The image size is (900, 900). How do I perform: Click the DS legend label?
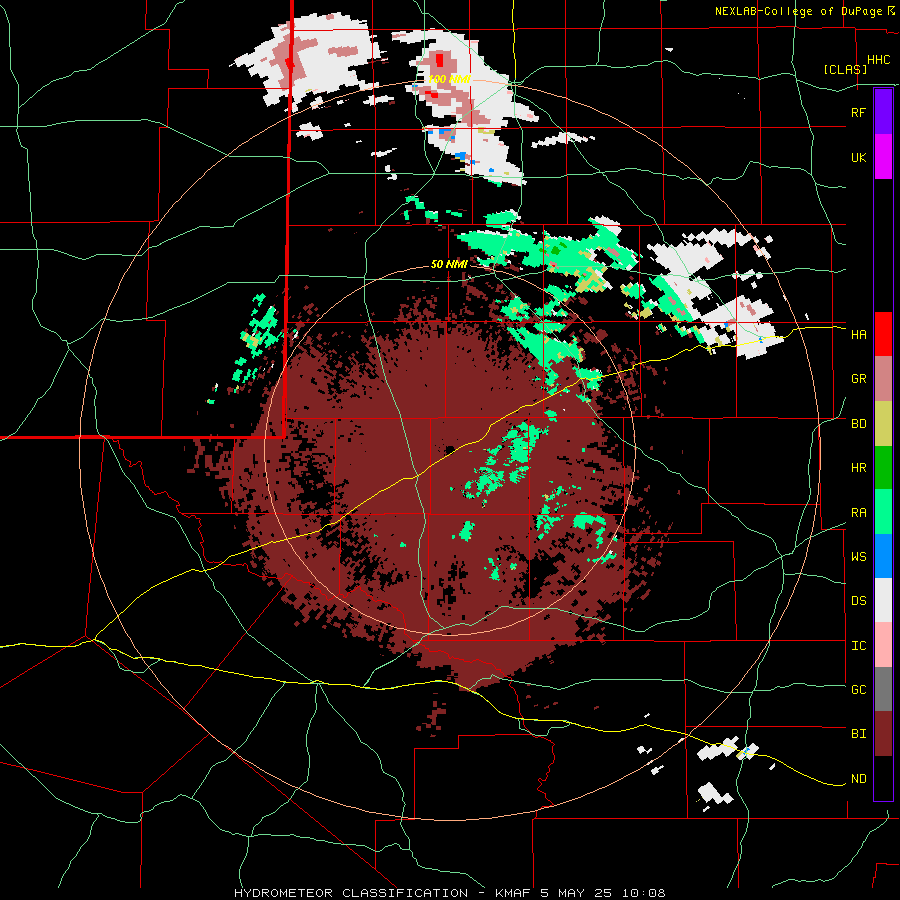point(858,601)
